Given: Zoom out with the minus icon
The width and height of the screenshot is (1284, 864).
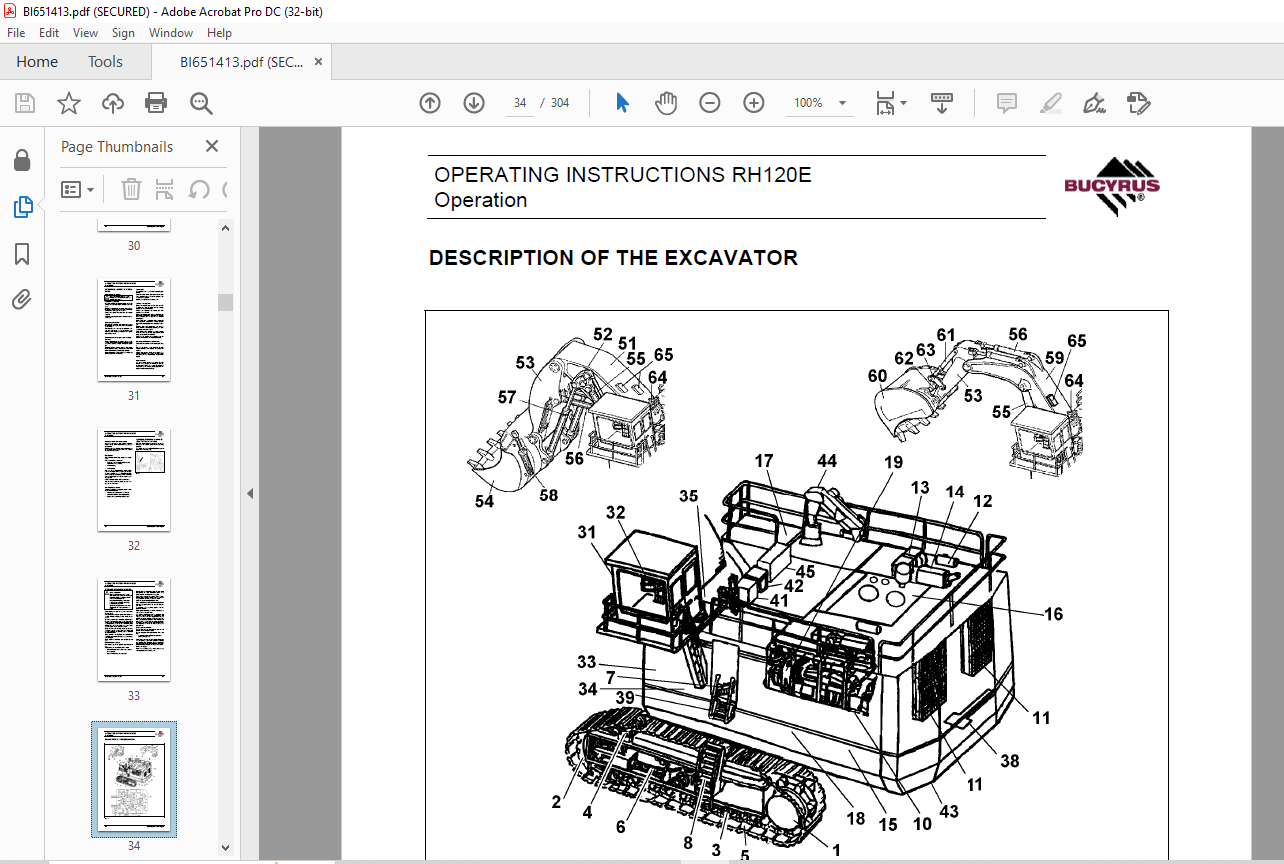Looking at the screenshot, I should click(710, 103).
